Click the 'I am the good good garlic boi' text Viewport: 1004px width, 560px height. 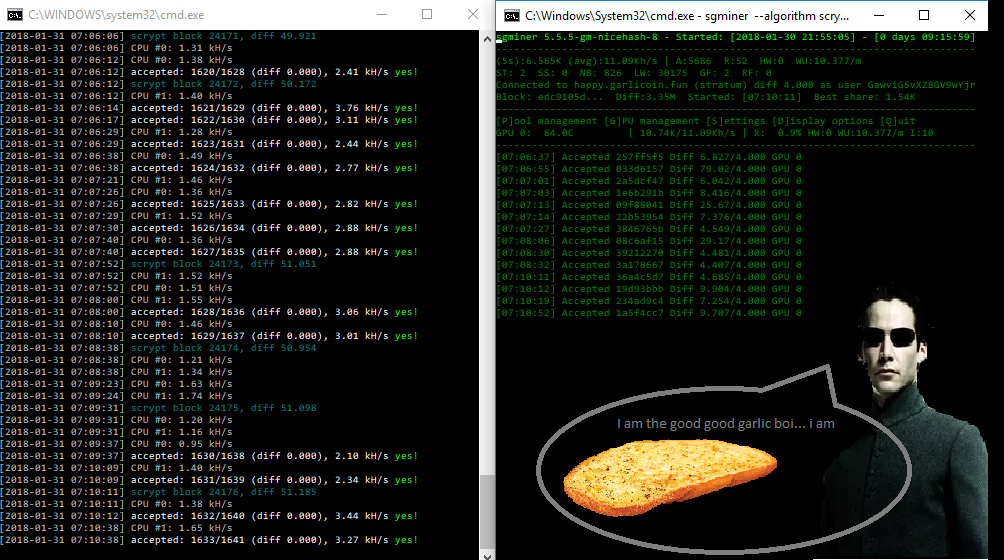pos(725,424)
